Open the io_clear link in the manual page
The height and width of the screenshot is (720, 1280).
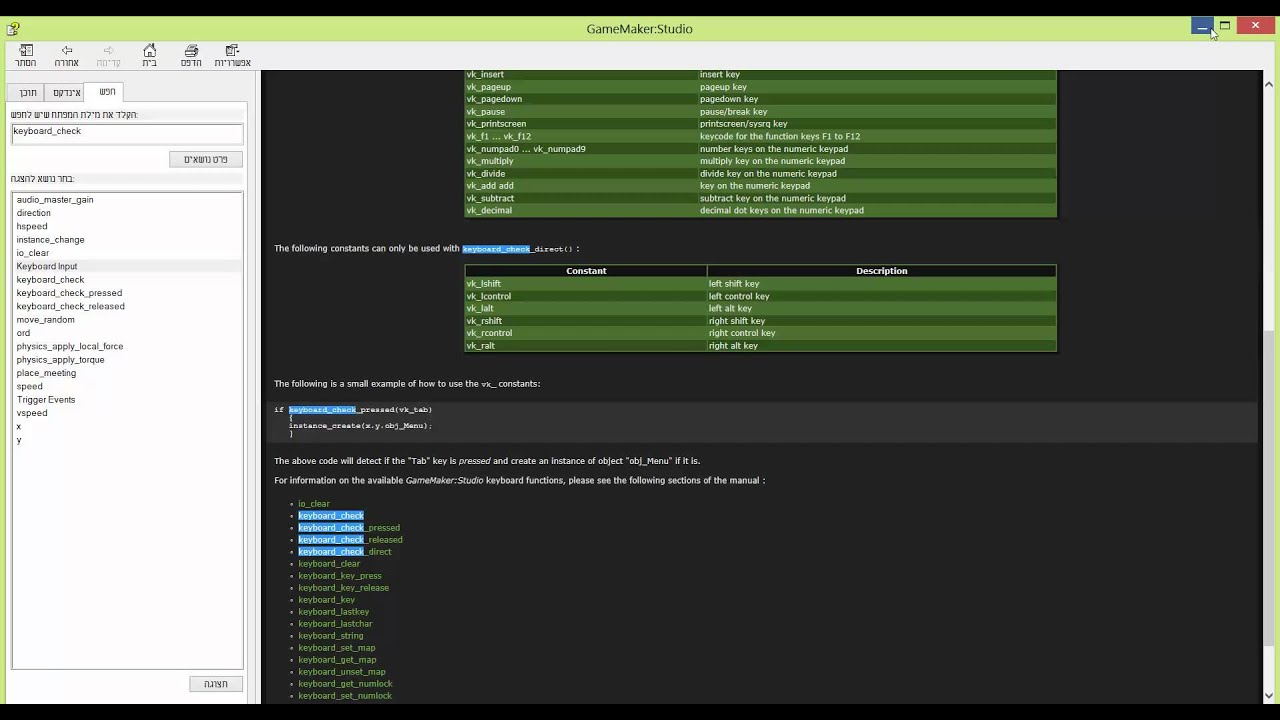tap(314, 504)
